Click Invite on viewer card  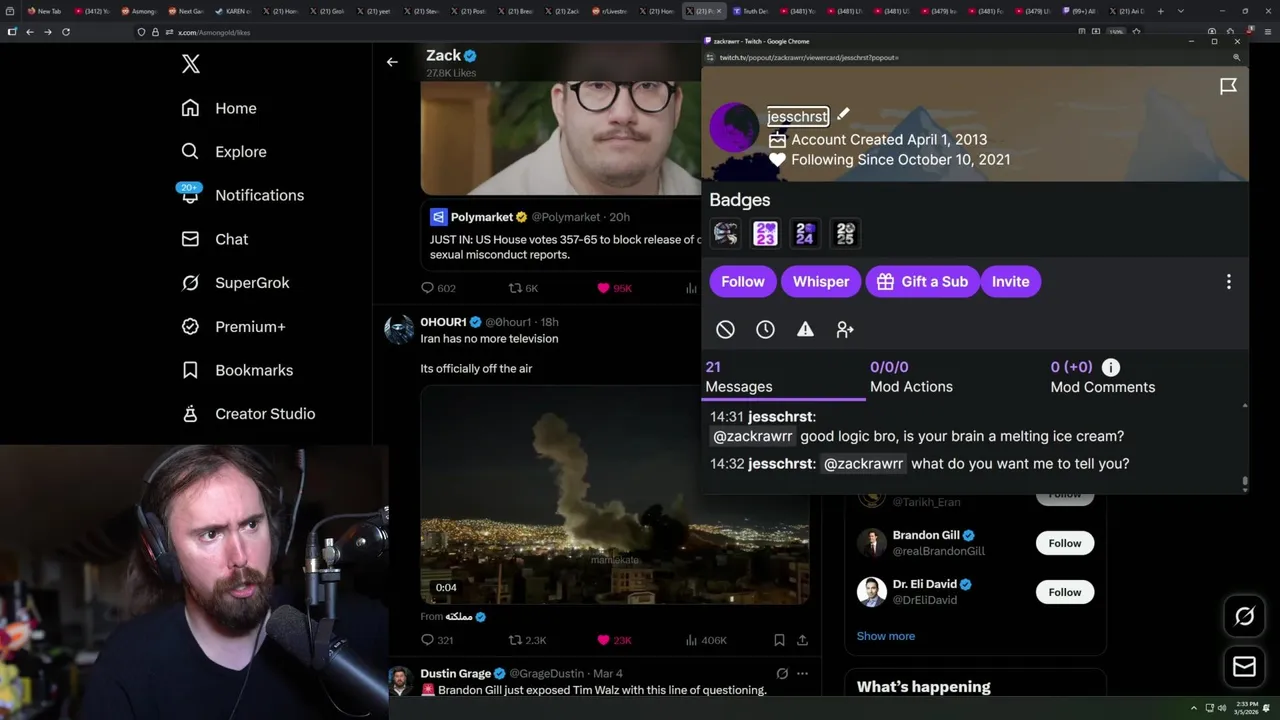point(1010,282)
